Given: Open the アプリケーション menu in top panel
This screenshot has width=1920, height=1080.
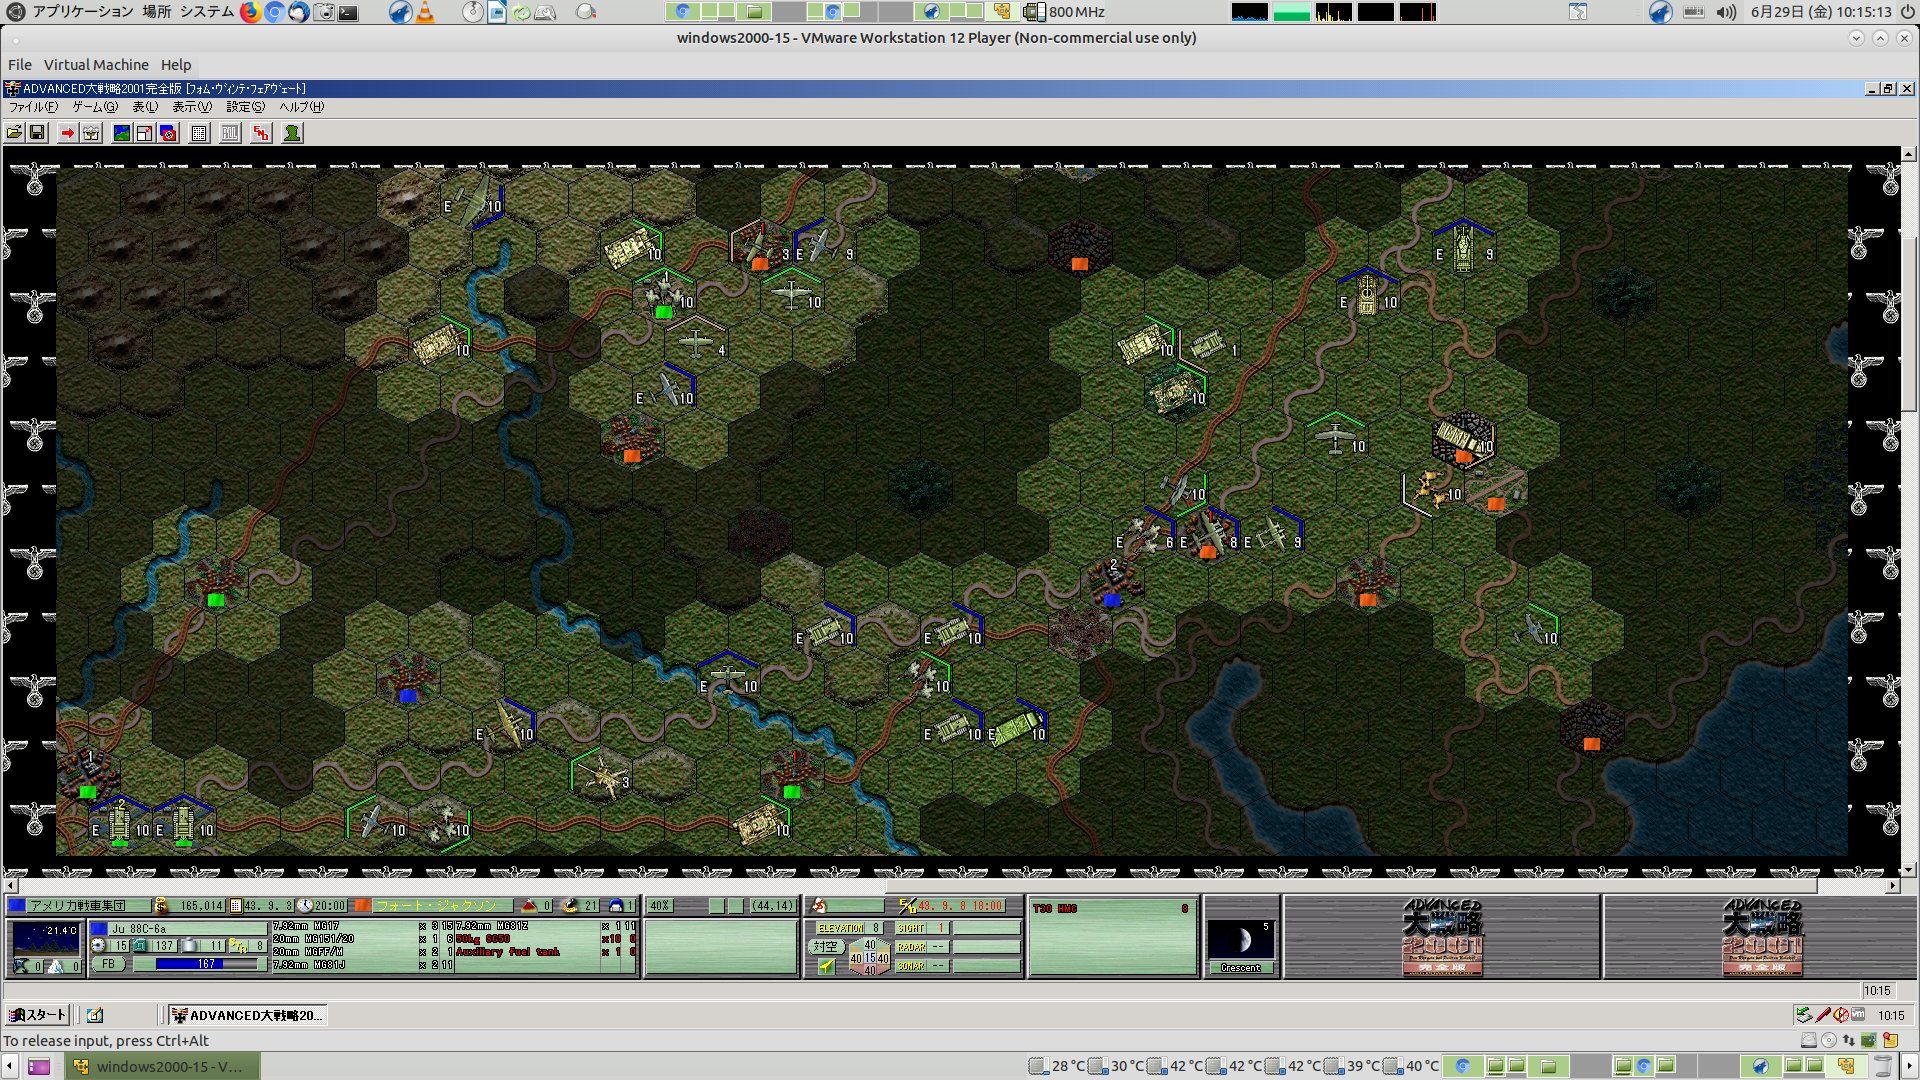Looking at the screenshot, I should click(x=82, y=12).
